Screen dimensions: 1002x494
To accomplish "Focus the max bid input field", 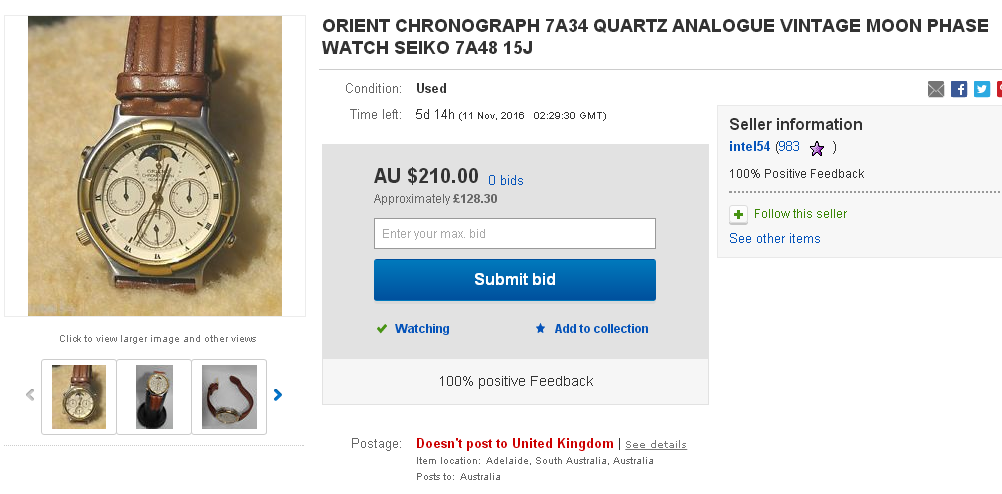I will point(515,234).
